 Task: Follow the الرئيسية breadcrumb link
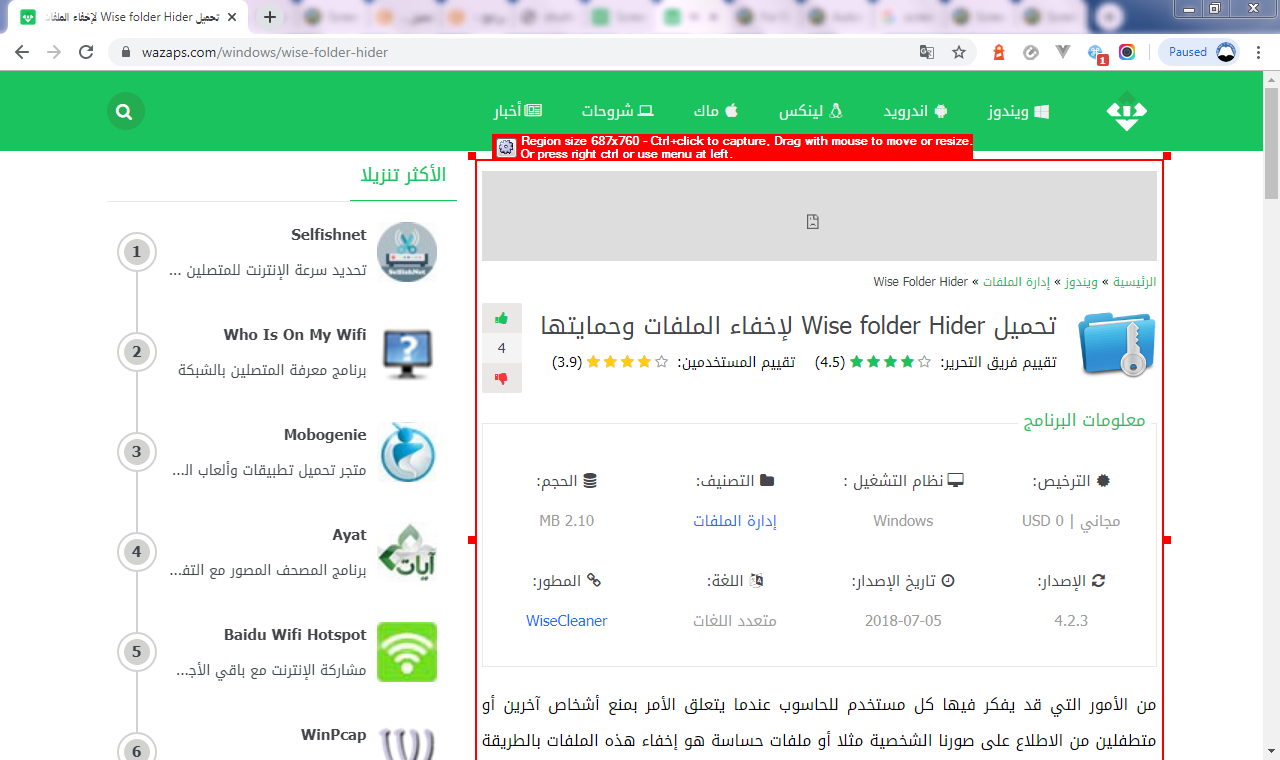click(1135, 282)
